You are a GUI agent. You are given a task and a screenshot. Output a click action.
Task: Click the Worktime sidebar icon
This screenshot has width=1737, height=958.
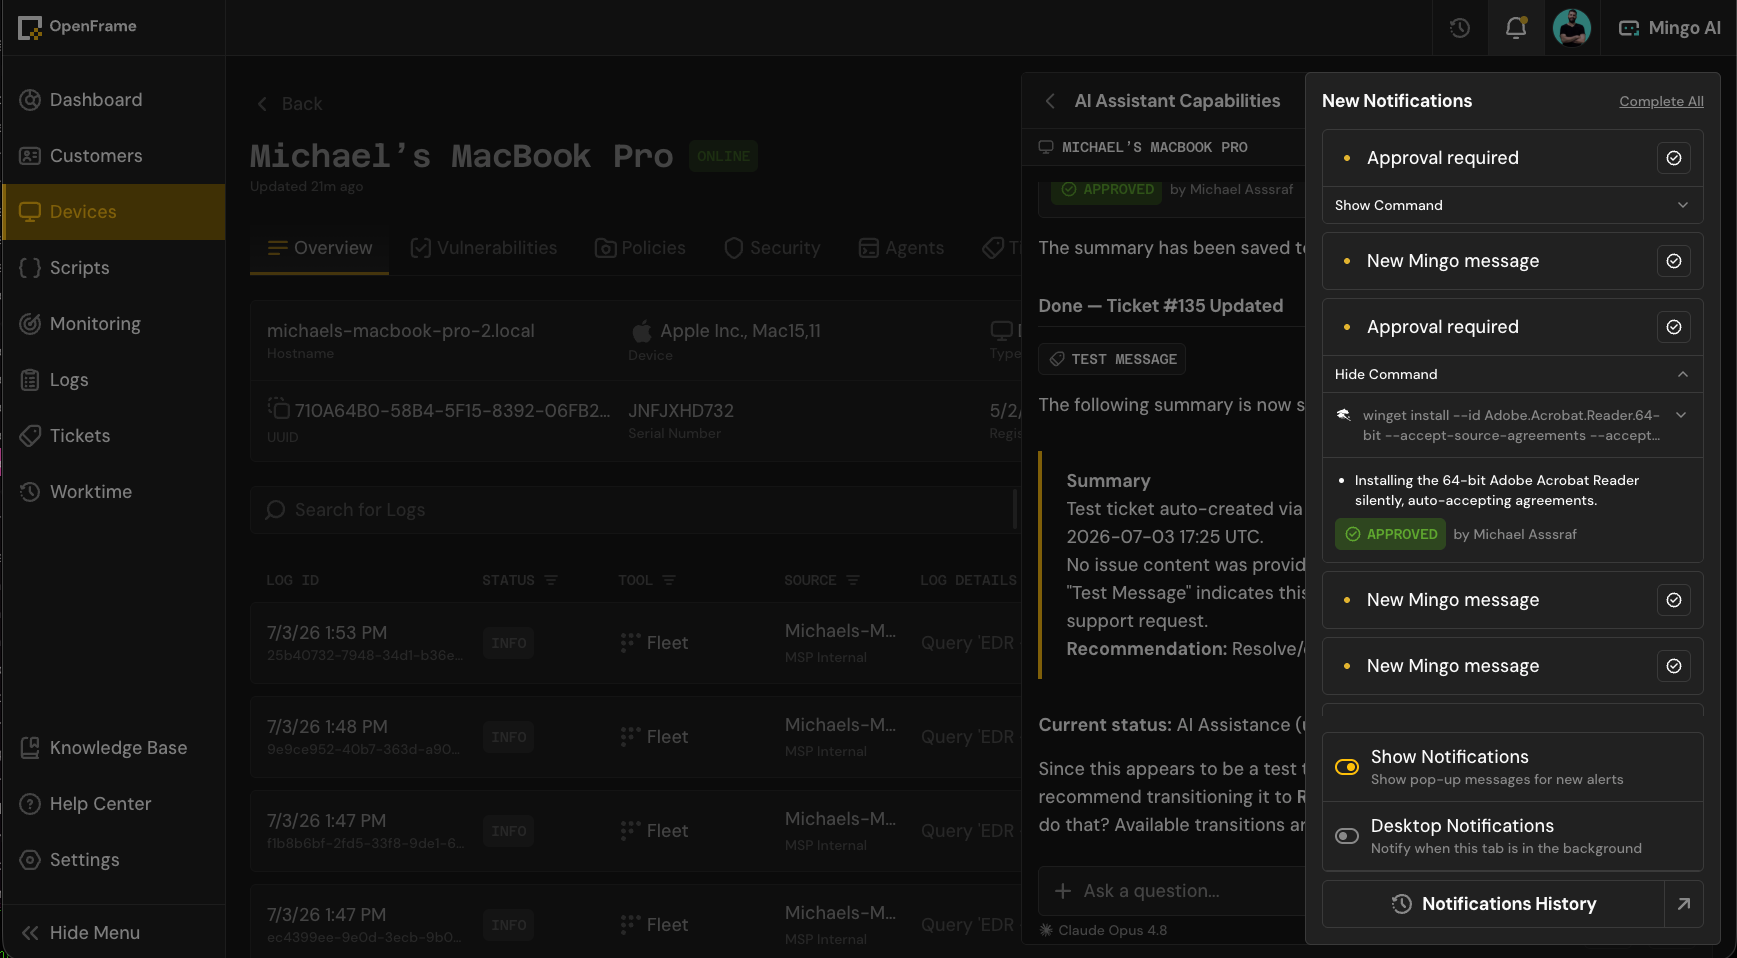(x=30, y=492)
